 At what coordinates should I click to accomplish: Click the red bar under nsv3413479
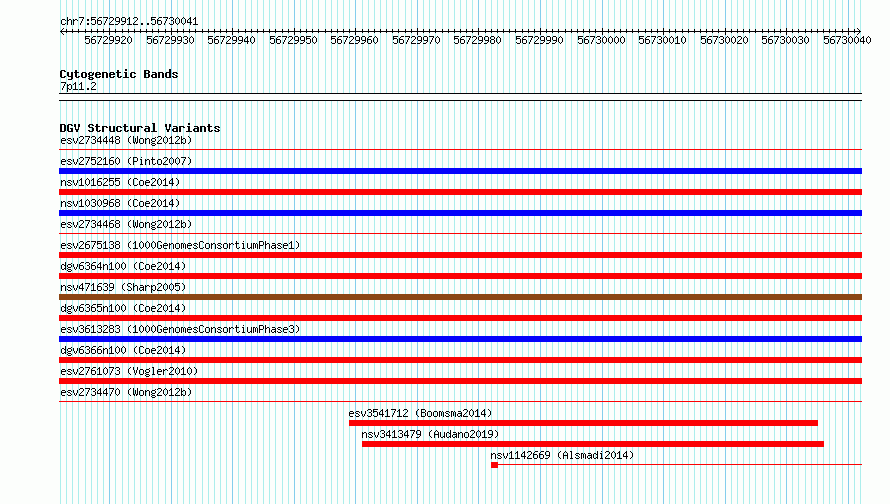click(x=593, y=444)
